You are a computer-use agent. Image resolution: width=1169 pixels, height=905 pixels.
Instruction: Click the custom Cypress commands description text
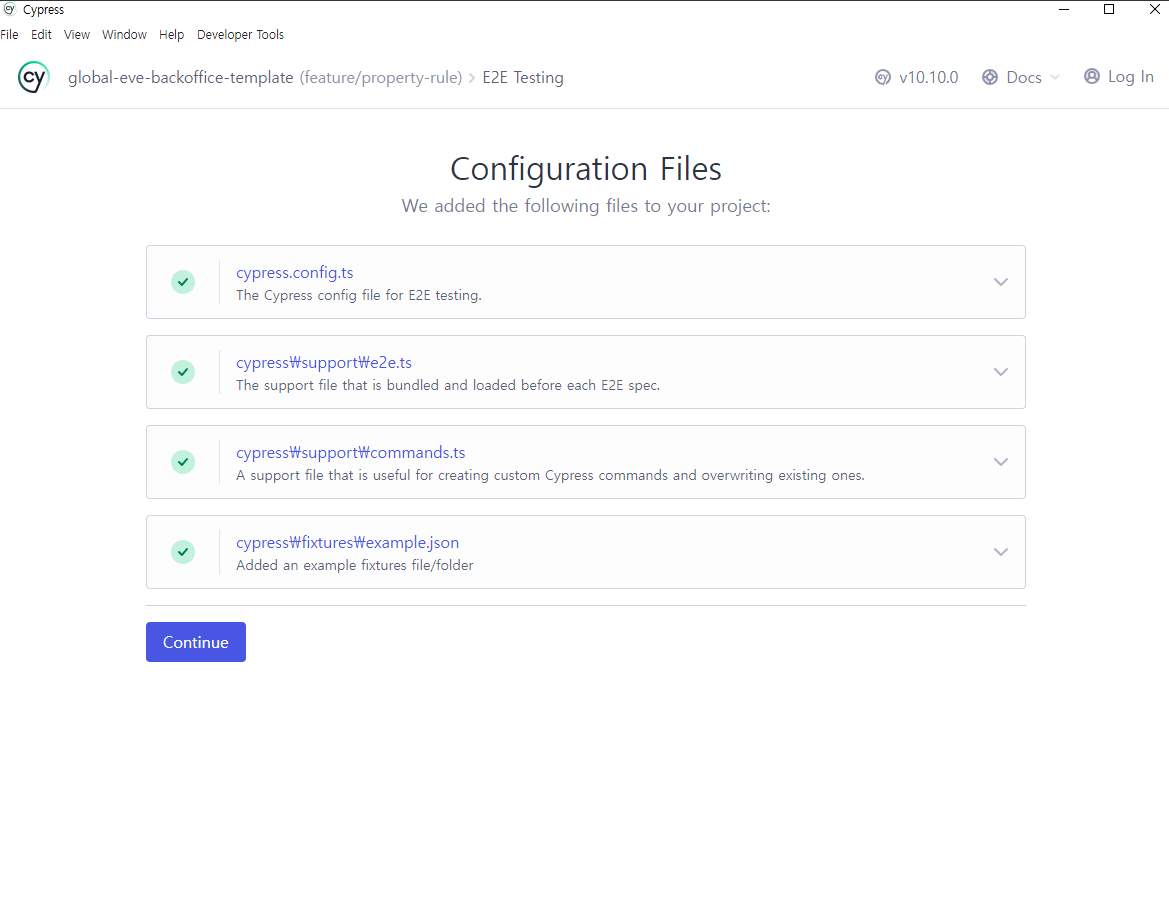pos(550,476)
